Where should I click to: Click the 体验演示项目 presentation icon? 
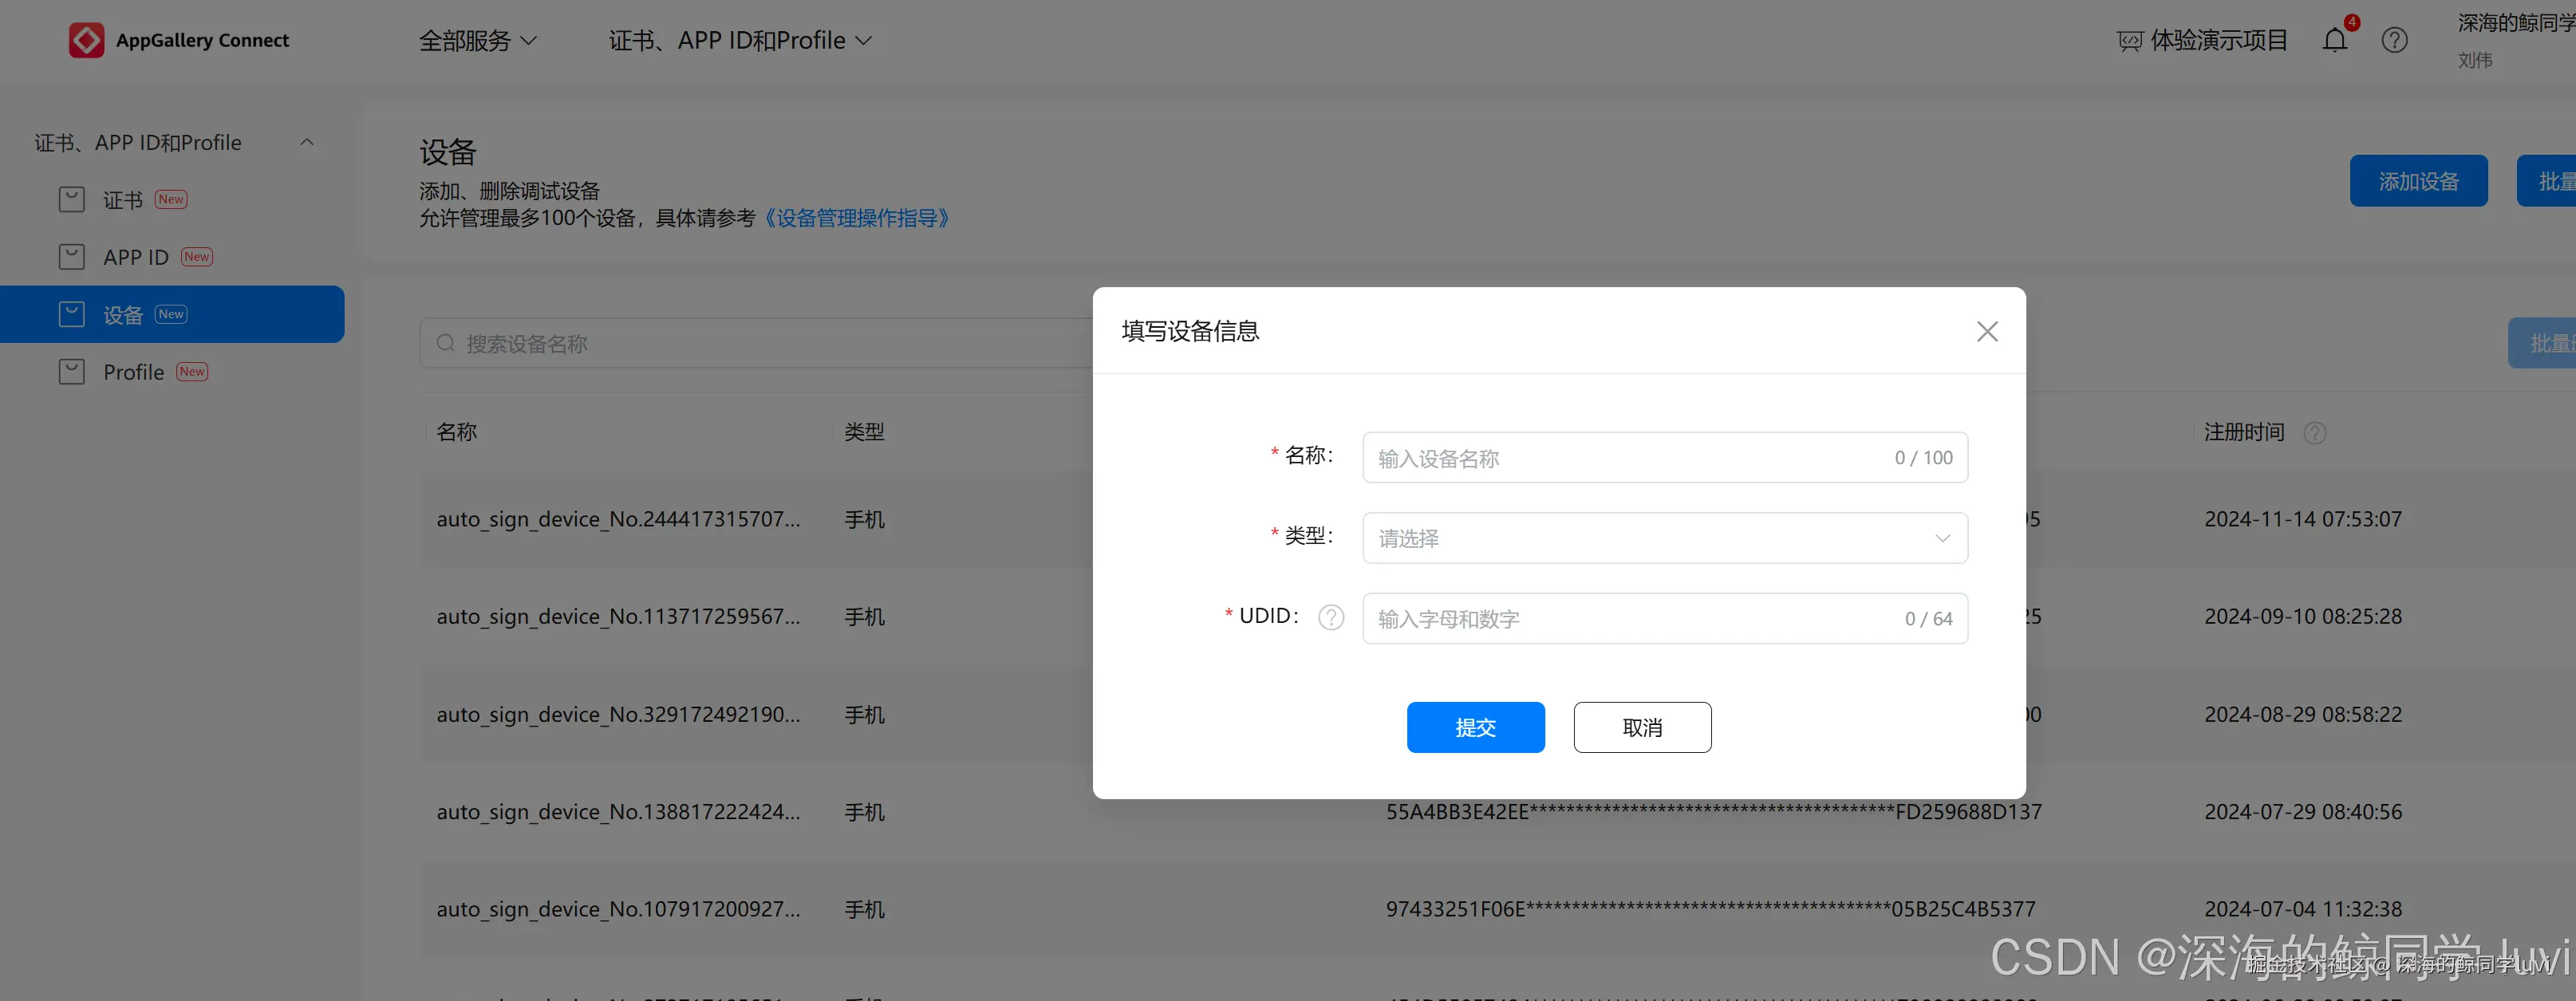[2129, 41]
